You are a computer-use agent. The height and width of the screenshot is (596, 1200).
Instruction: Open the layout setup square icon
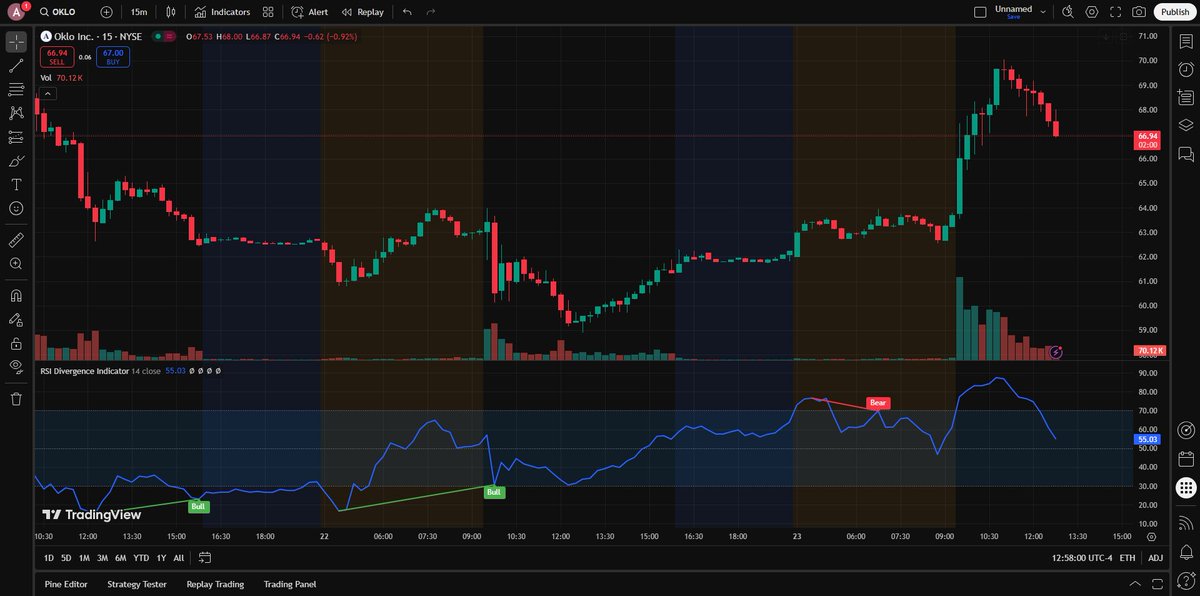coord(981,12)
